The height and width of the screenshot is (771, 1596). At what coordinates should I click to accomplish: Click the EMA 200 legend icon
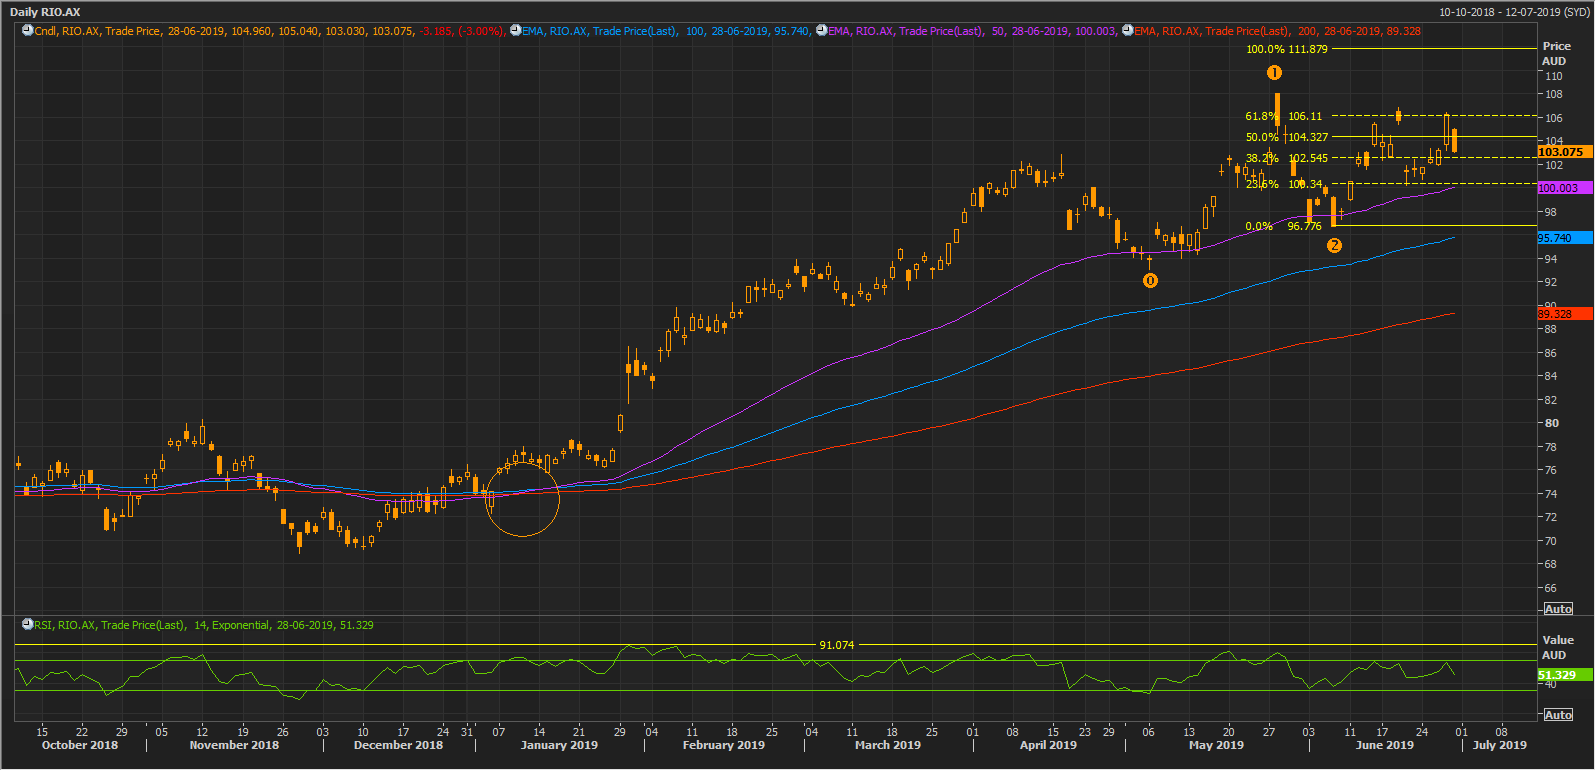point(1128,31)
